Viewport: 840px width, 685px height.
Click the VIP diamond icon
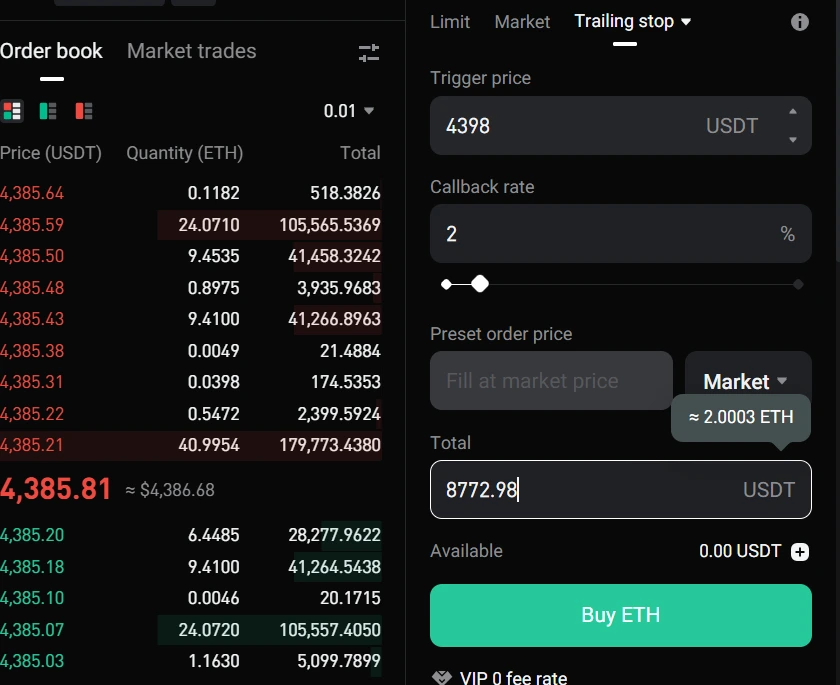(442, 677)
